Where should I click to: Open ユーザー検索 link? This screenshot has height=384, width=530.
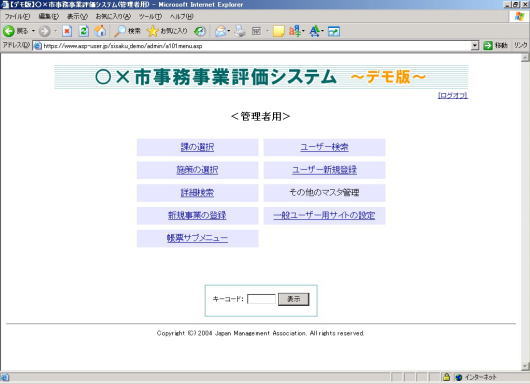324,147
